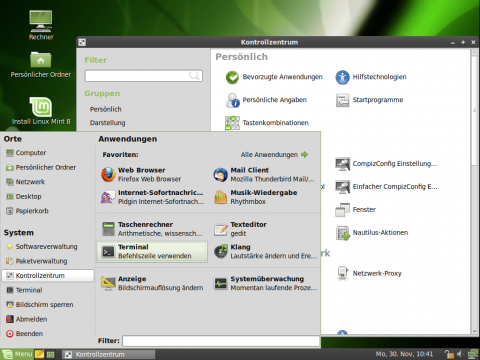The image size is (480, 360).
Task: Open Startprogramme settings
Action: pos(369,100)
